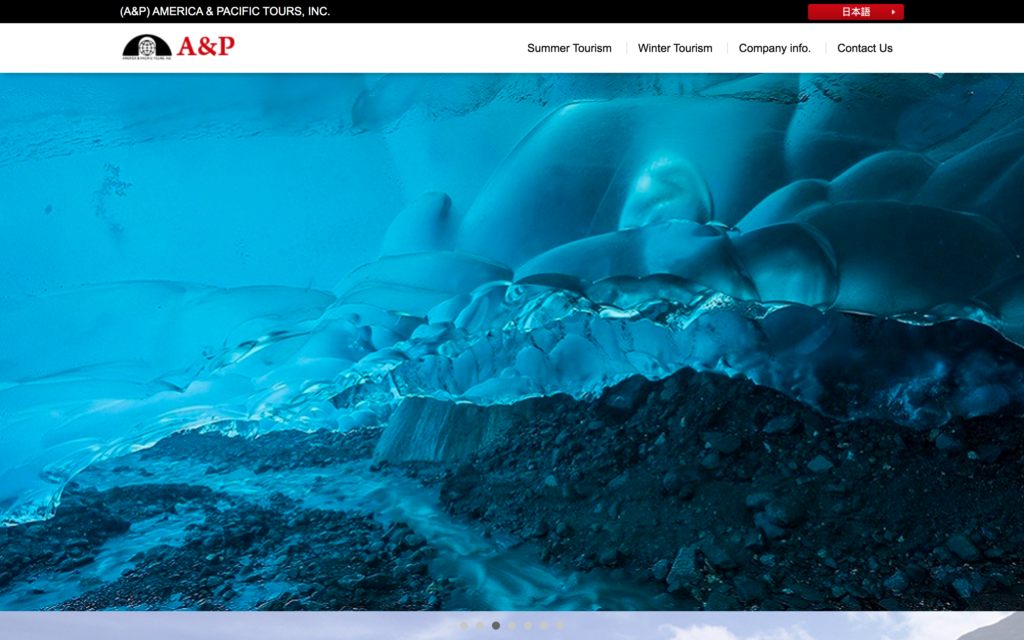Switch to the sixth slide dot
The height and width of the screenshot is (640, 1024).
544,626
